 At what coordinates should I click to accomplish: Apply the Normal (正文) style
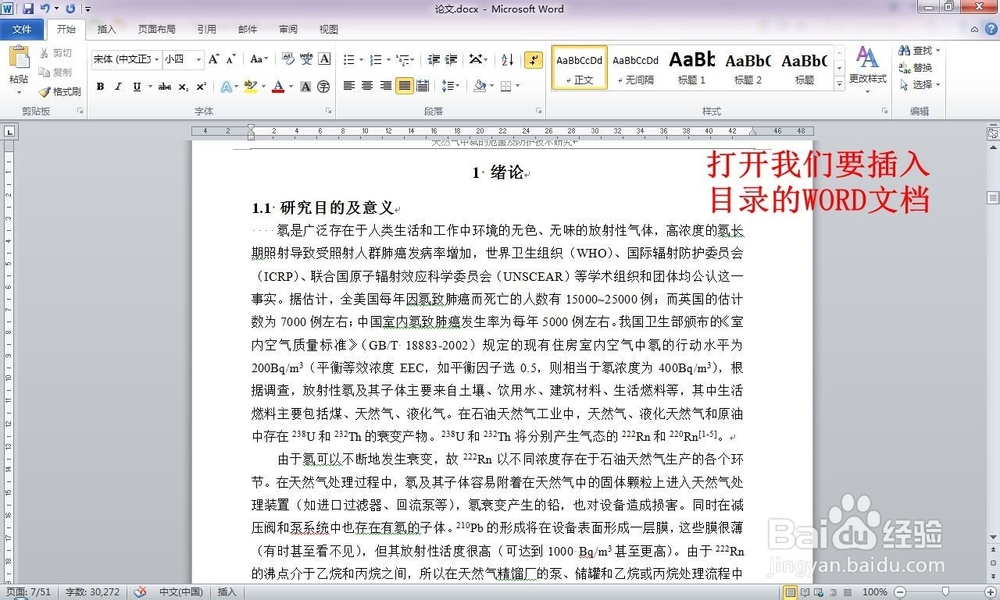(579, 68)
